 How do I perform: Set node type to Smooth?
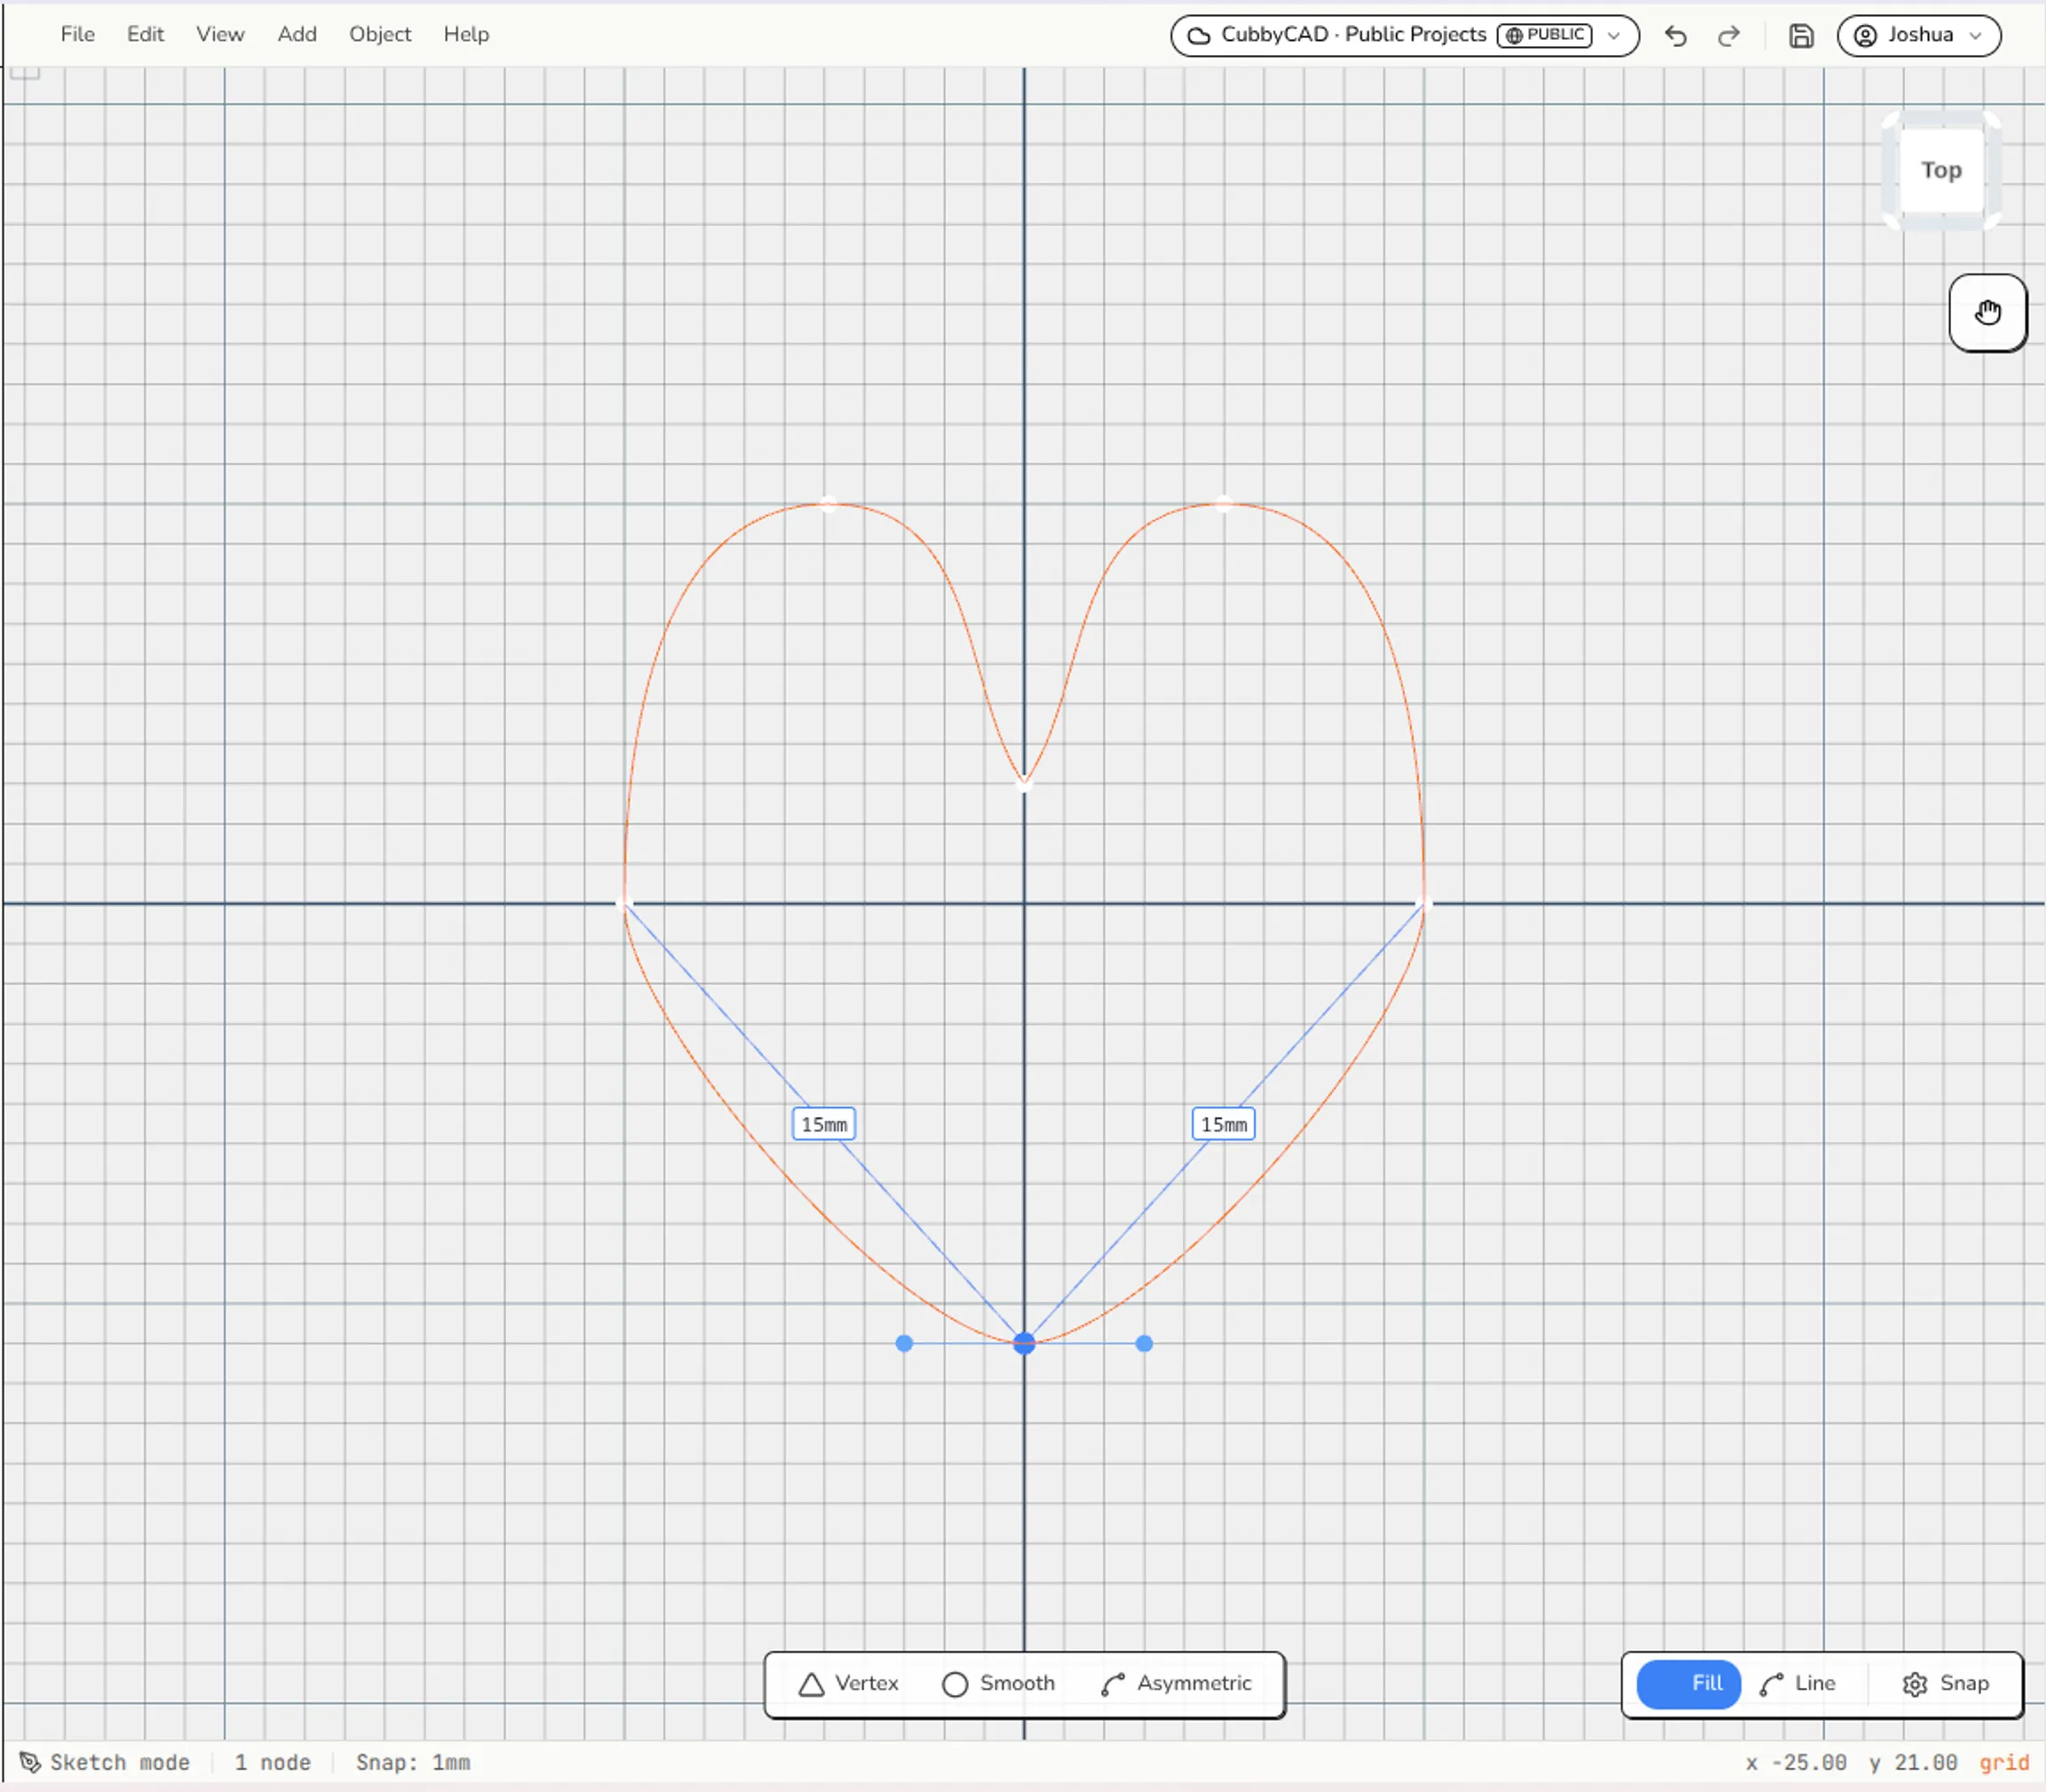point(998,1684)
